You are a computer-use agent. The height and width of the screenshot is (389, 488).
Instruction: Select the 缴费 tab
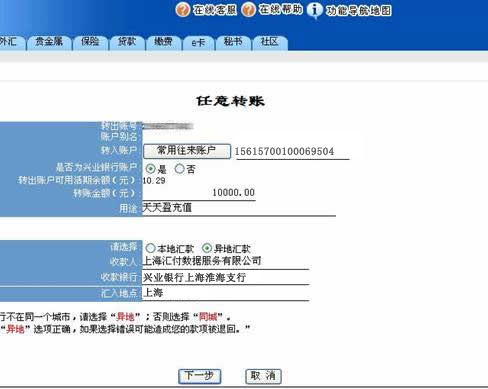[x=163, y=43]
